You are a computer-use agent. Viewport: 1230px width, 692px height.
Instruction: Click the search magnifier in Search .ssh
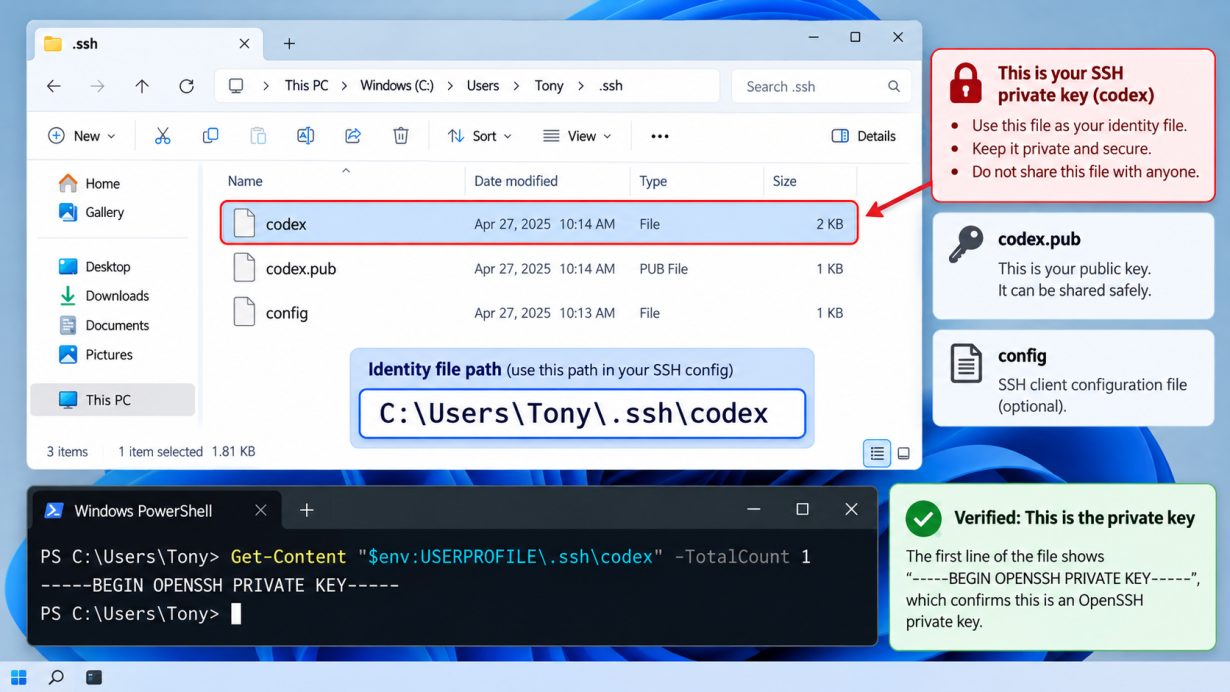894,86
